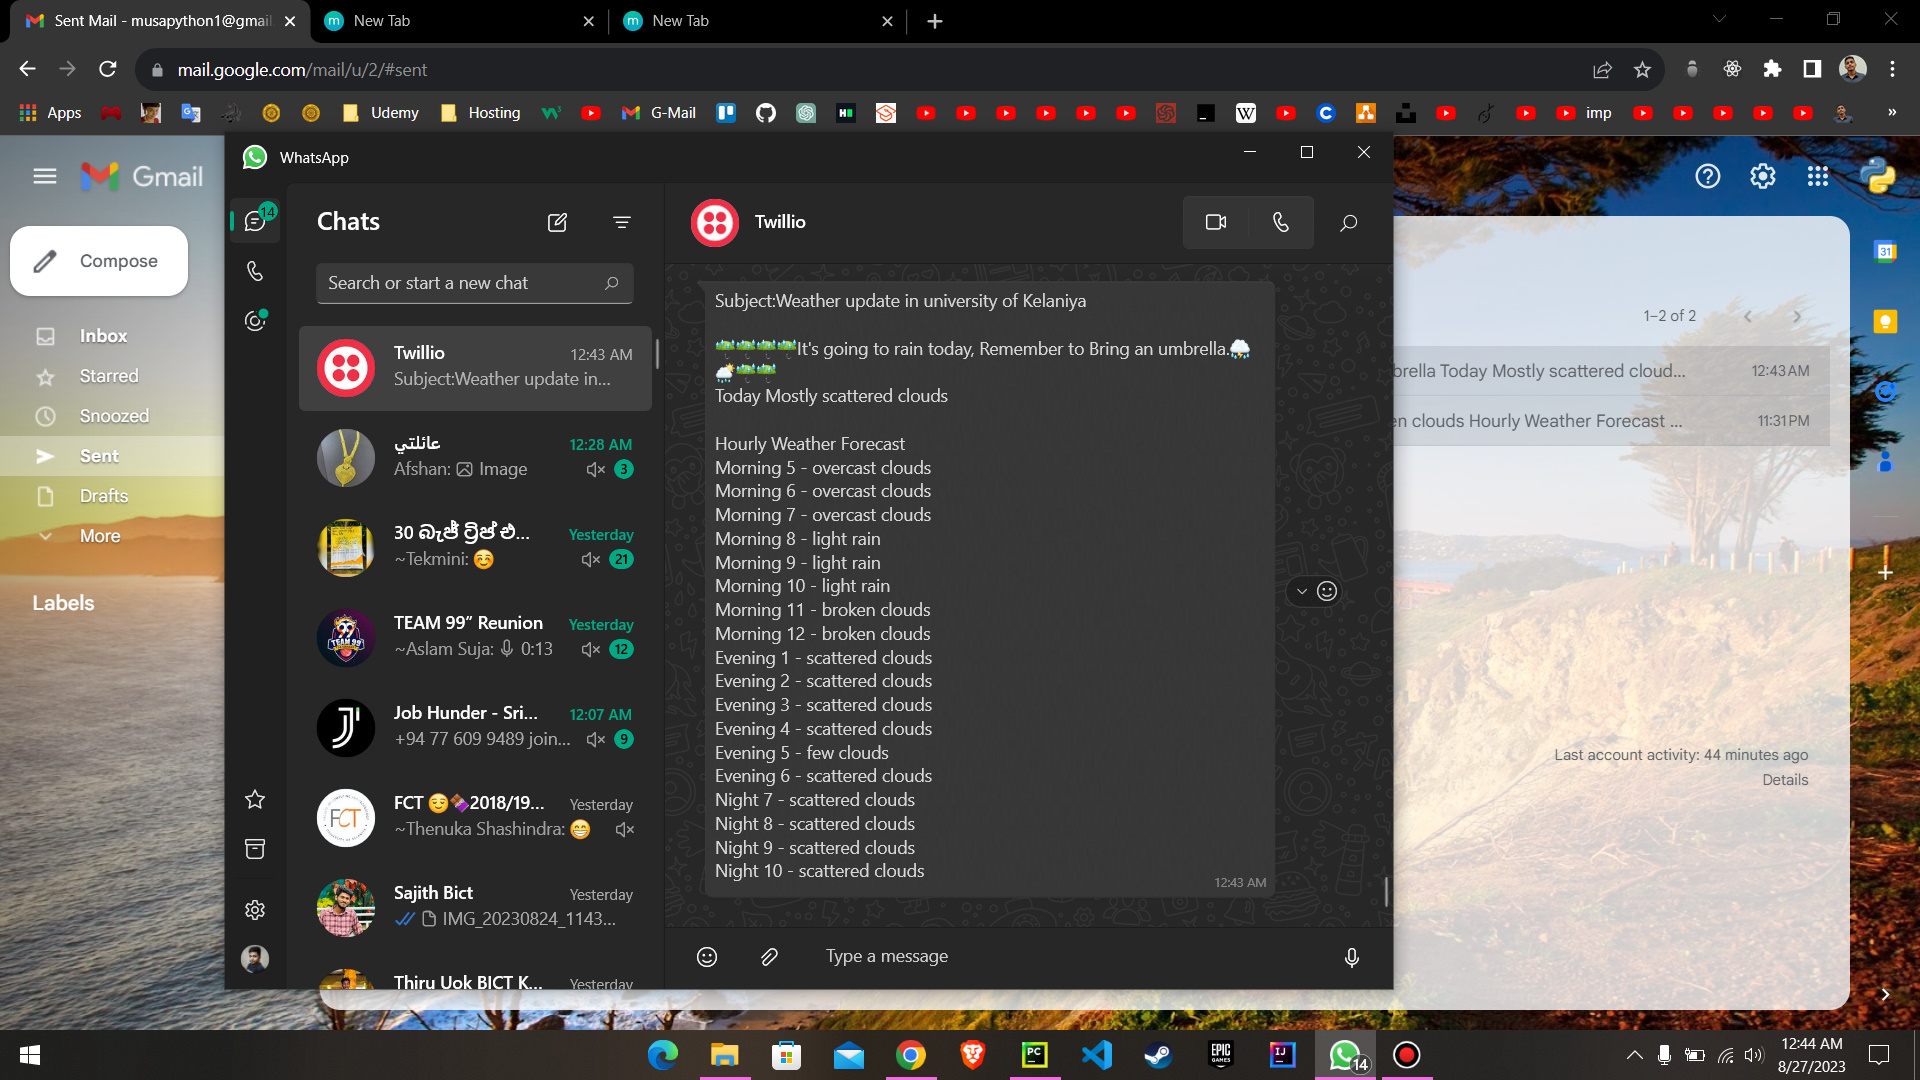Search within the Twillio conversation
Screen dimensions: 1920x1080
click(x=1348, y=222)
